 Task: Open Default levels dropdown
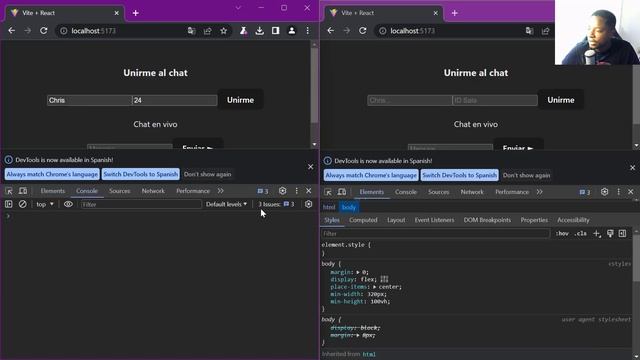click(226, 204)
